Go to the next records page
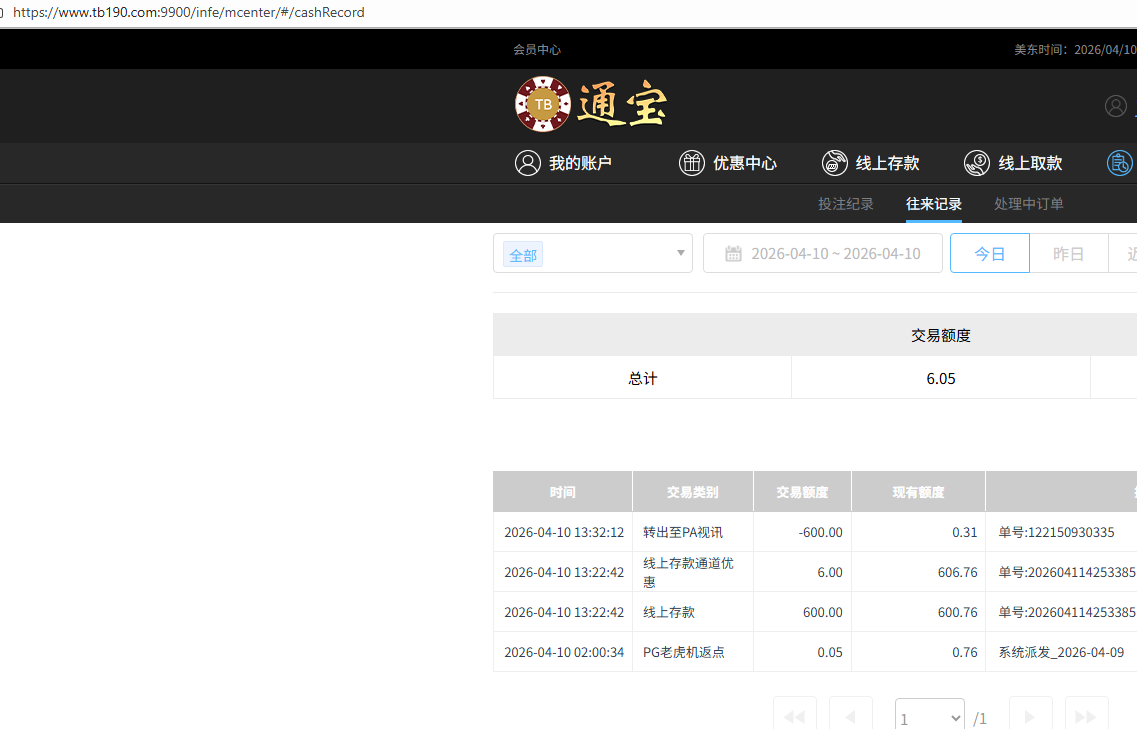Viewport: 1137px width, 729px height. tap(1030, 716)
